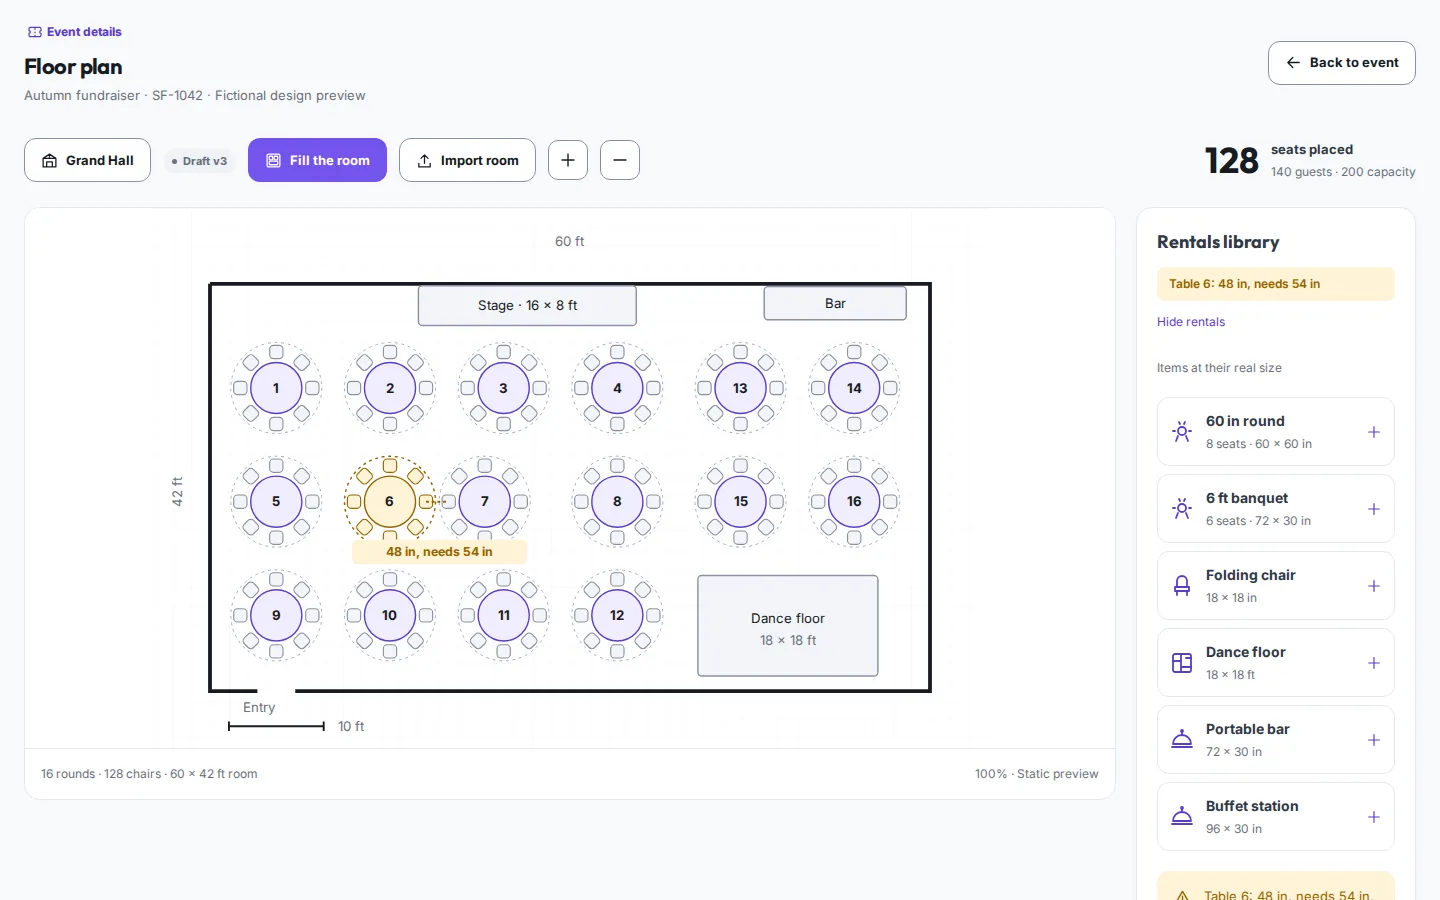Click Hide rentals link
The height and width of the screenshot is (900, 1440).
point(1191,322)
